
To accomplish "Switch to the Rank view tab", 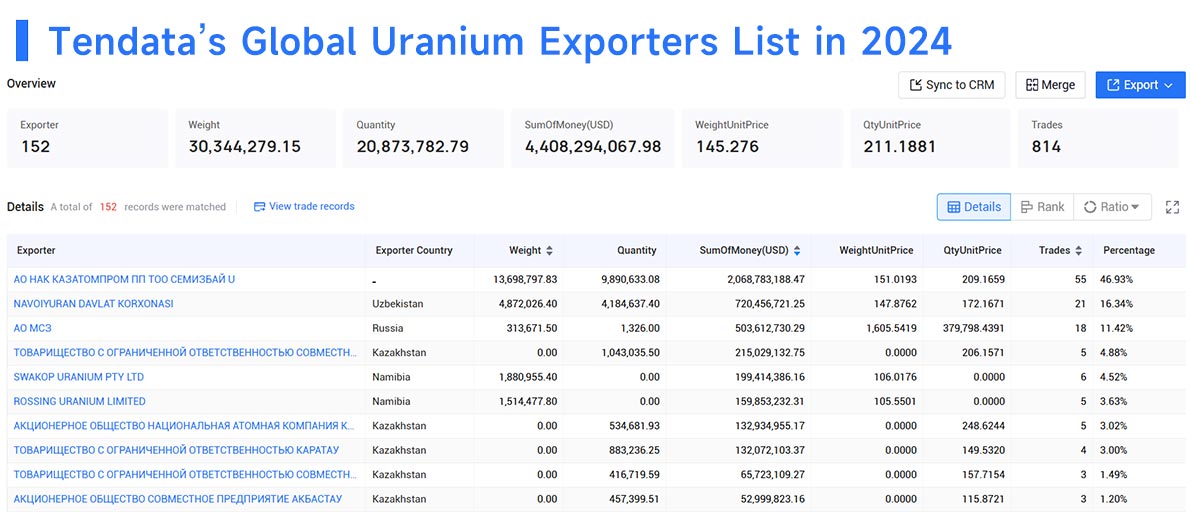I will (1042, 207).
